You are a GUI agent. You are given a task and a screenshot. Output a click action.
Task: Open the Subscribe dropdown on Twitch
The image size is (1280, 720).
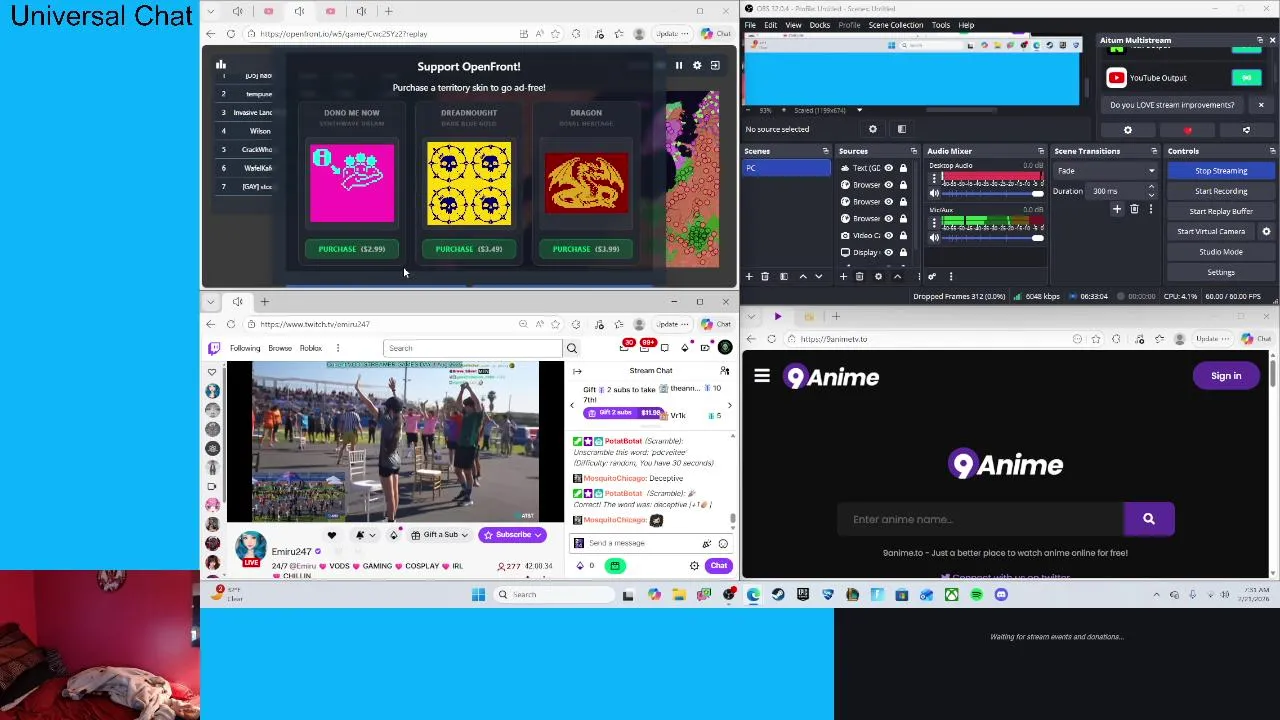pyautogui.click(x=511, y=535)
